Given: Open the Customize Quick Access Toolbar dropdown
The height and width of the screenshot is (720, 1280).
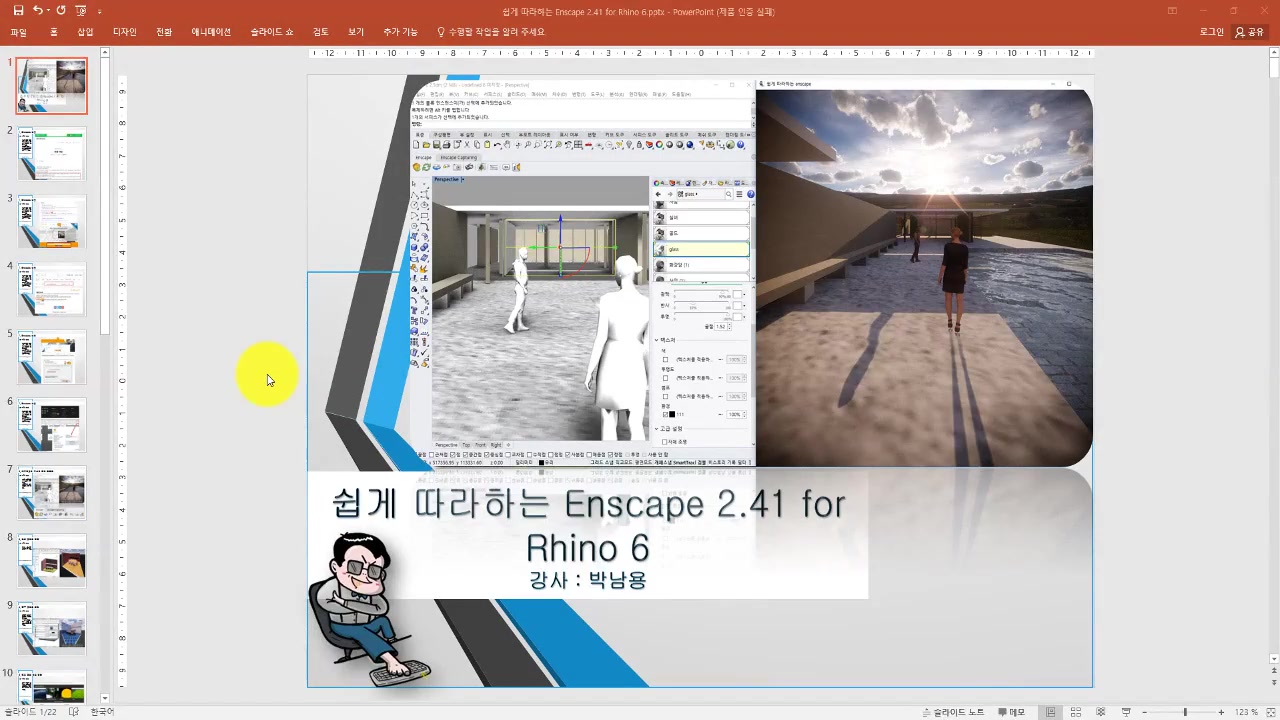Looking at the screenshot, I should [100, 12].
